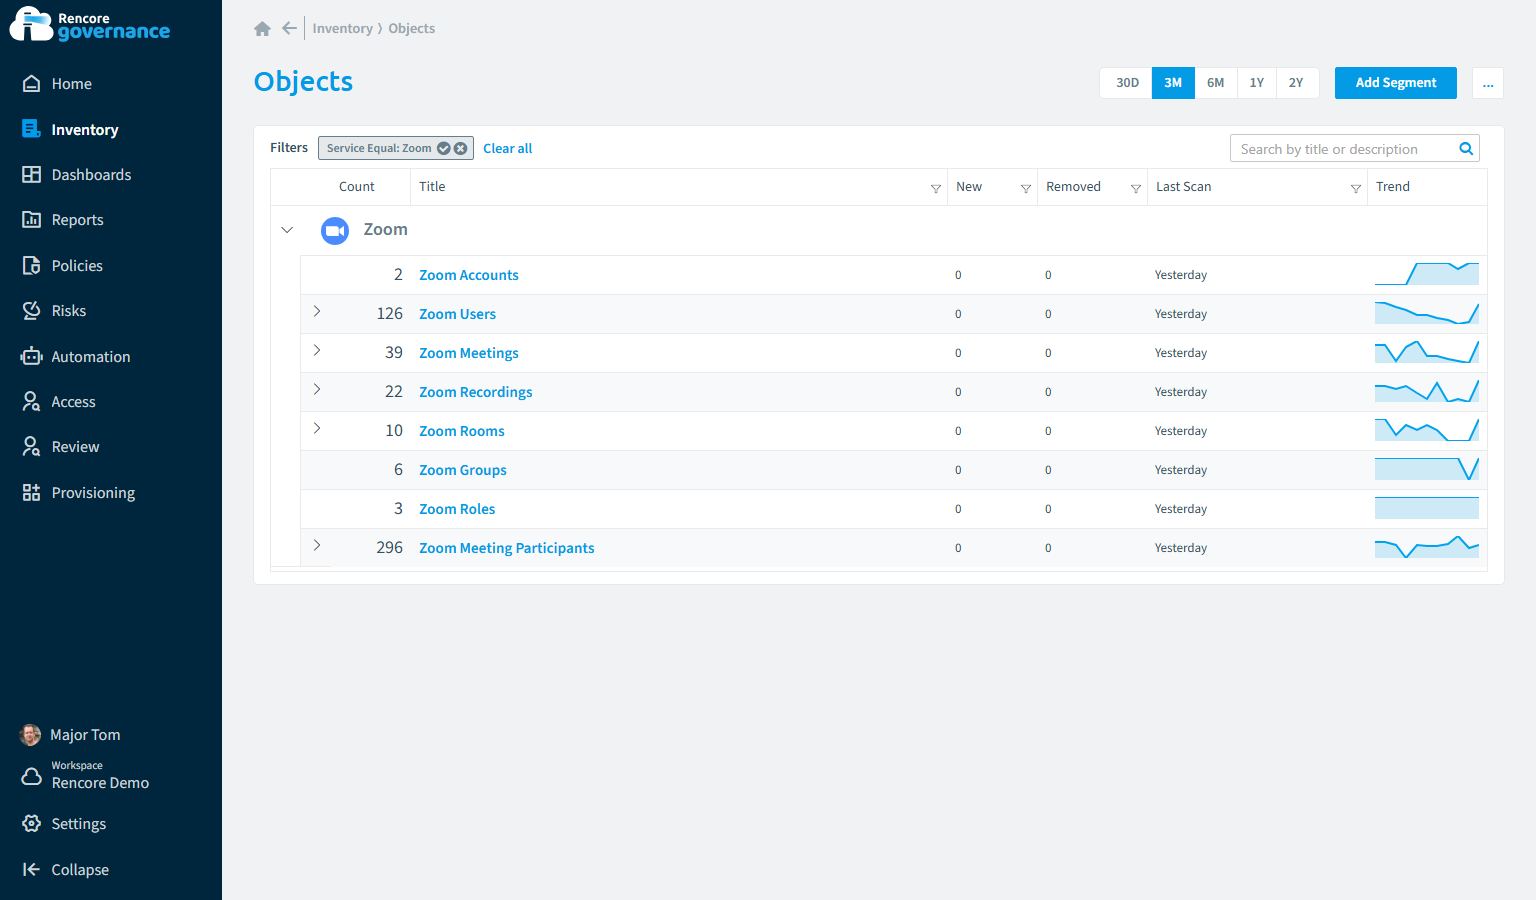The image size is (1536, 900).
Task: Expand the Zoom Meeting Participants row
Action: tap(317, 545)
